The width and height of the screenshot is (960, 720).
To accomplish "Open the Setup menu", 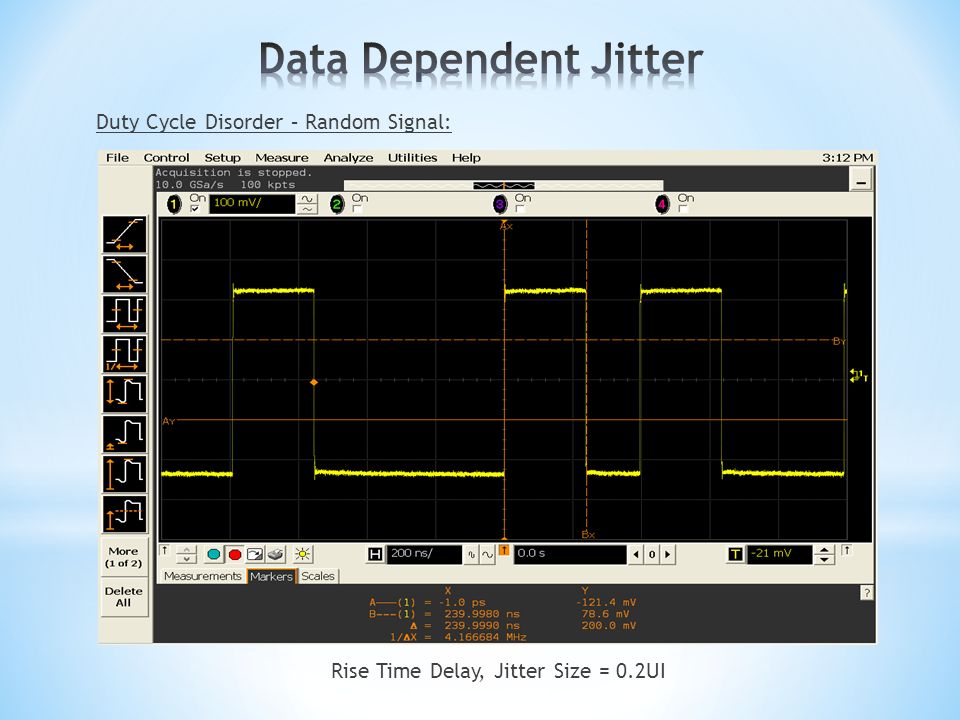I will [222, 157].
